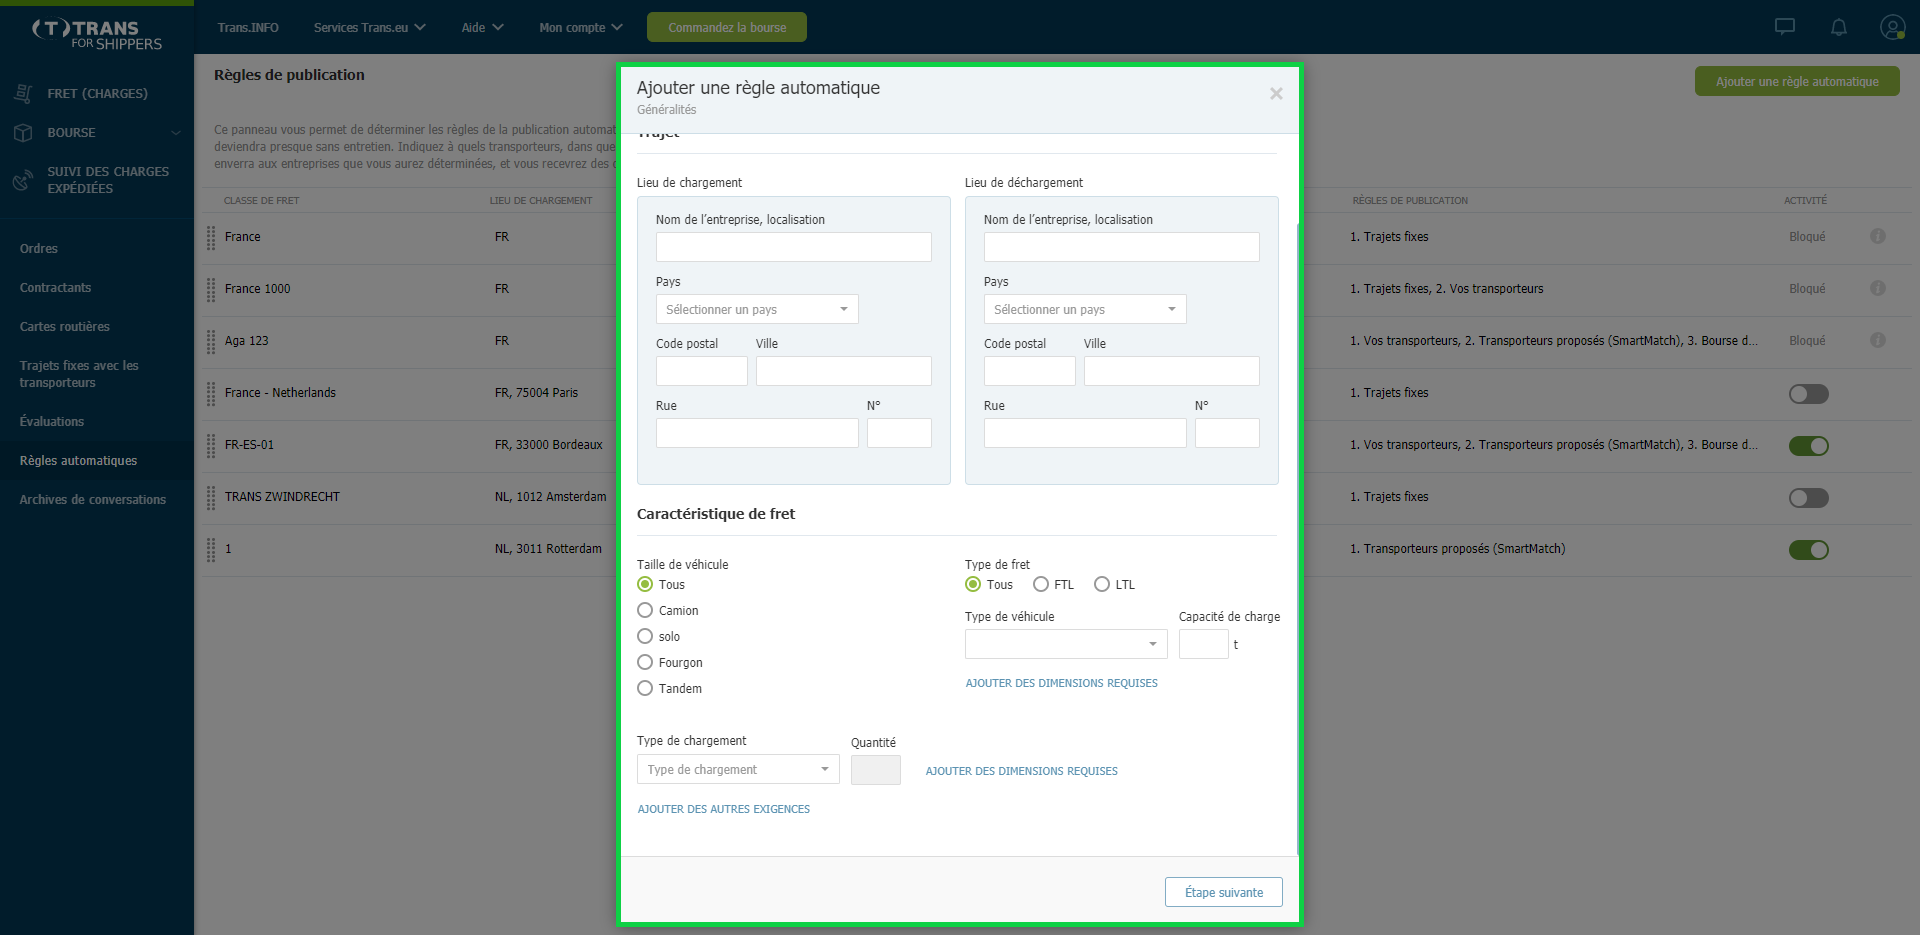Toggle activity switch for Rotterdam rule 1
This screenshot has width=1920, height=935.
tap(1808, 550)
